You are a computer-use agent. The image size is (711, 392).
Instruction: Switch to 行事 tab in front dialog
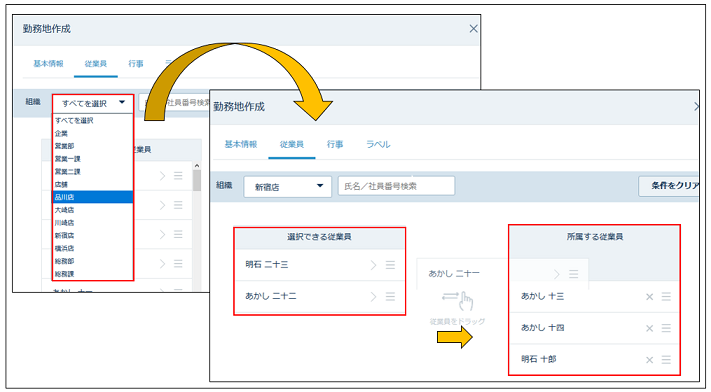click(x=335, y=144)
